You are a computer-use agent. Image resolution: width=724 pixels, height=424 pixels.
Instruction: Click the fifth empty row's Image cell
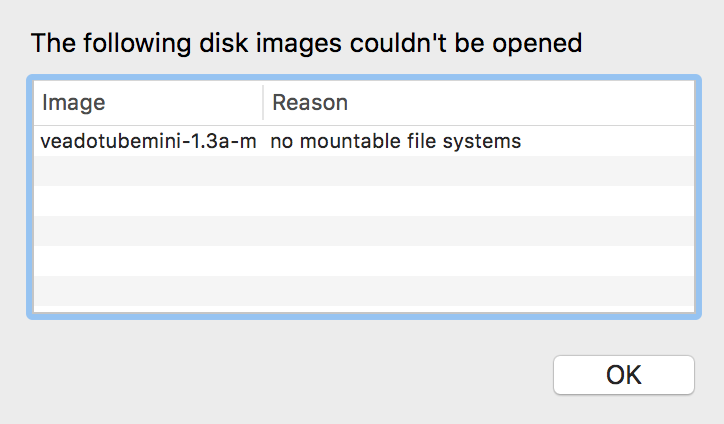(x=149, y=291)
